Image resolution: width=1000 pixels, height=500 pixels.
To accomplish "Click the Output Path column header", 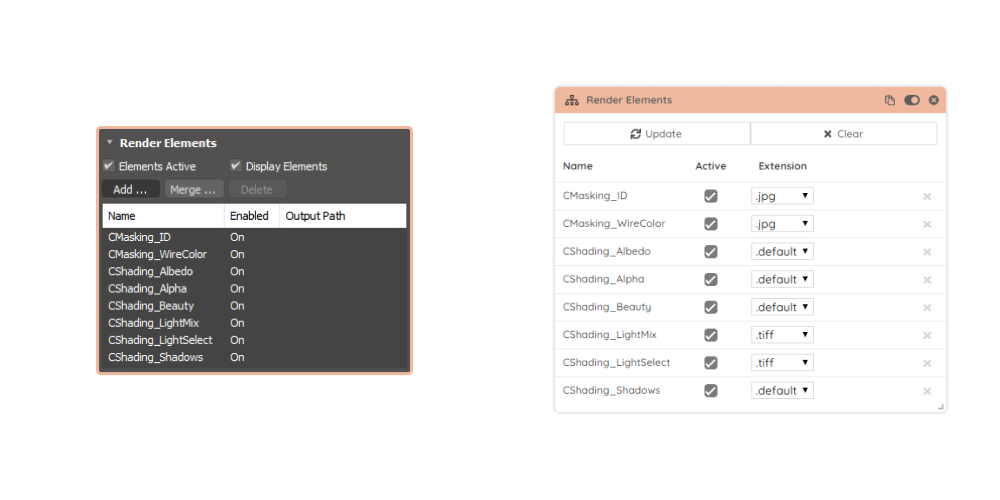I will coord(343,216).
